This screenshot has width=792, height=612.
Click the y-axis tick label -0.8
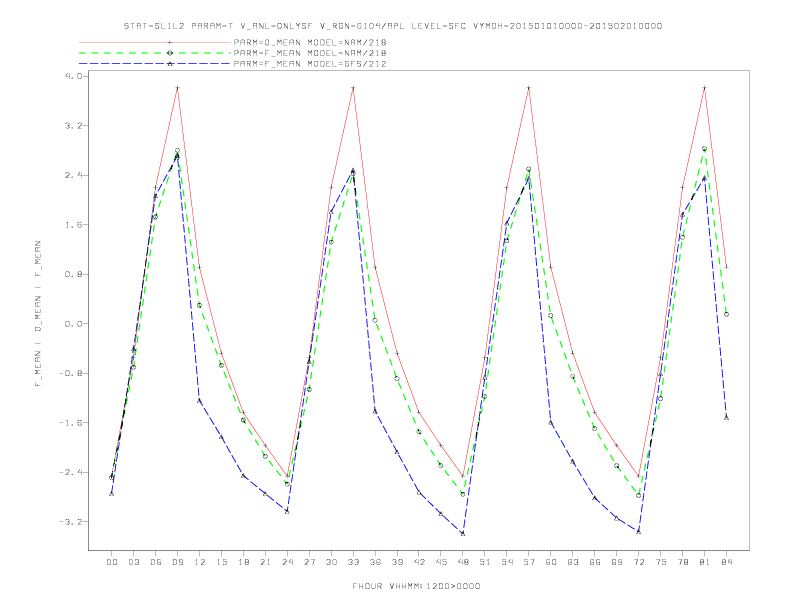[71, 373]
